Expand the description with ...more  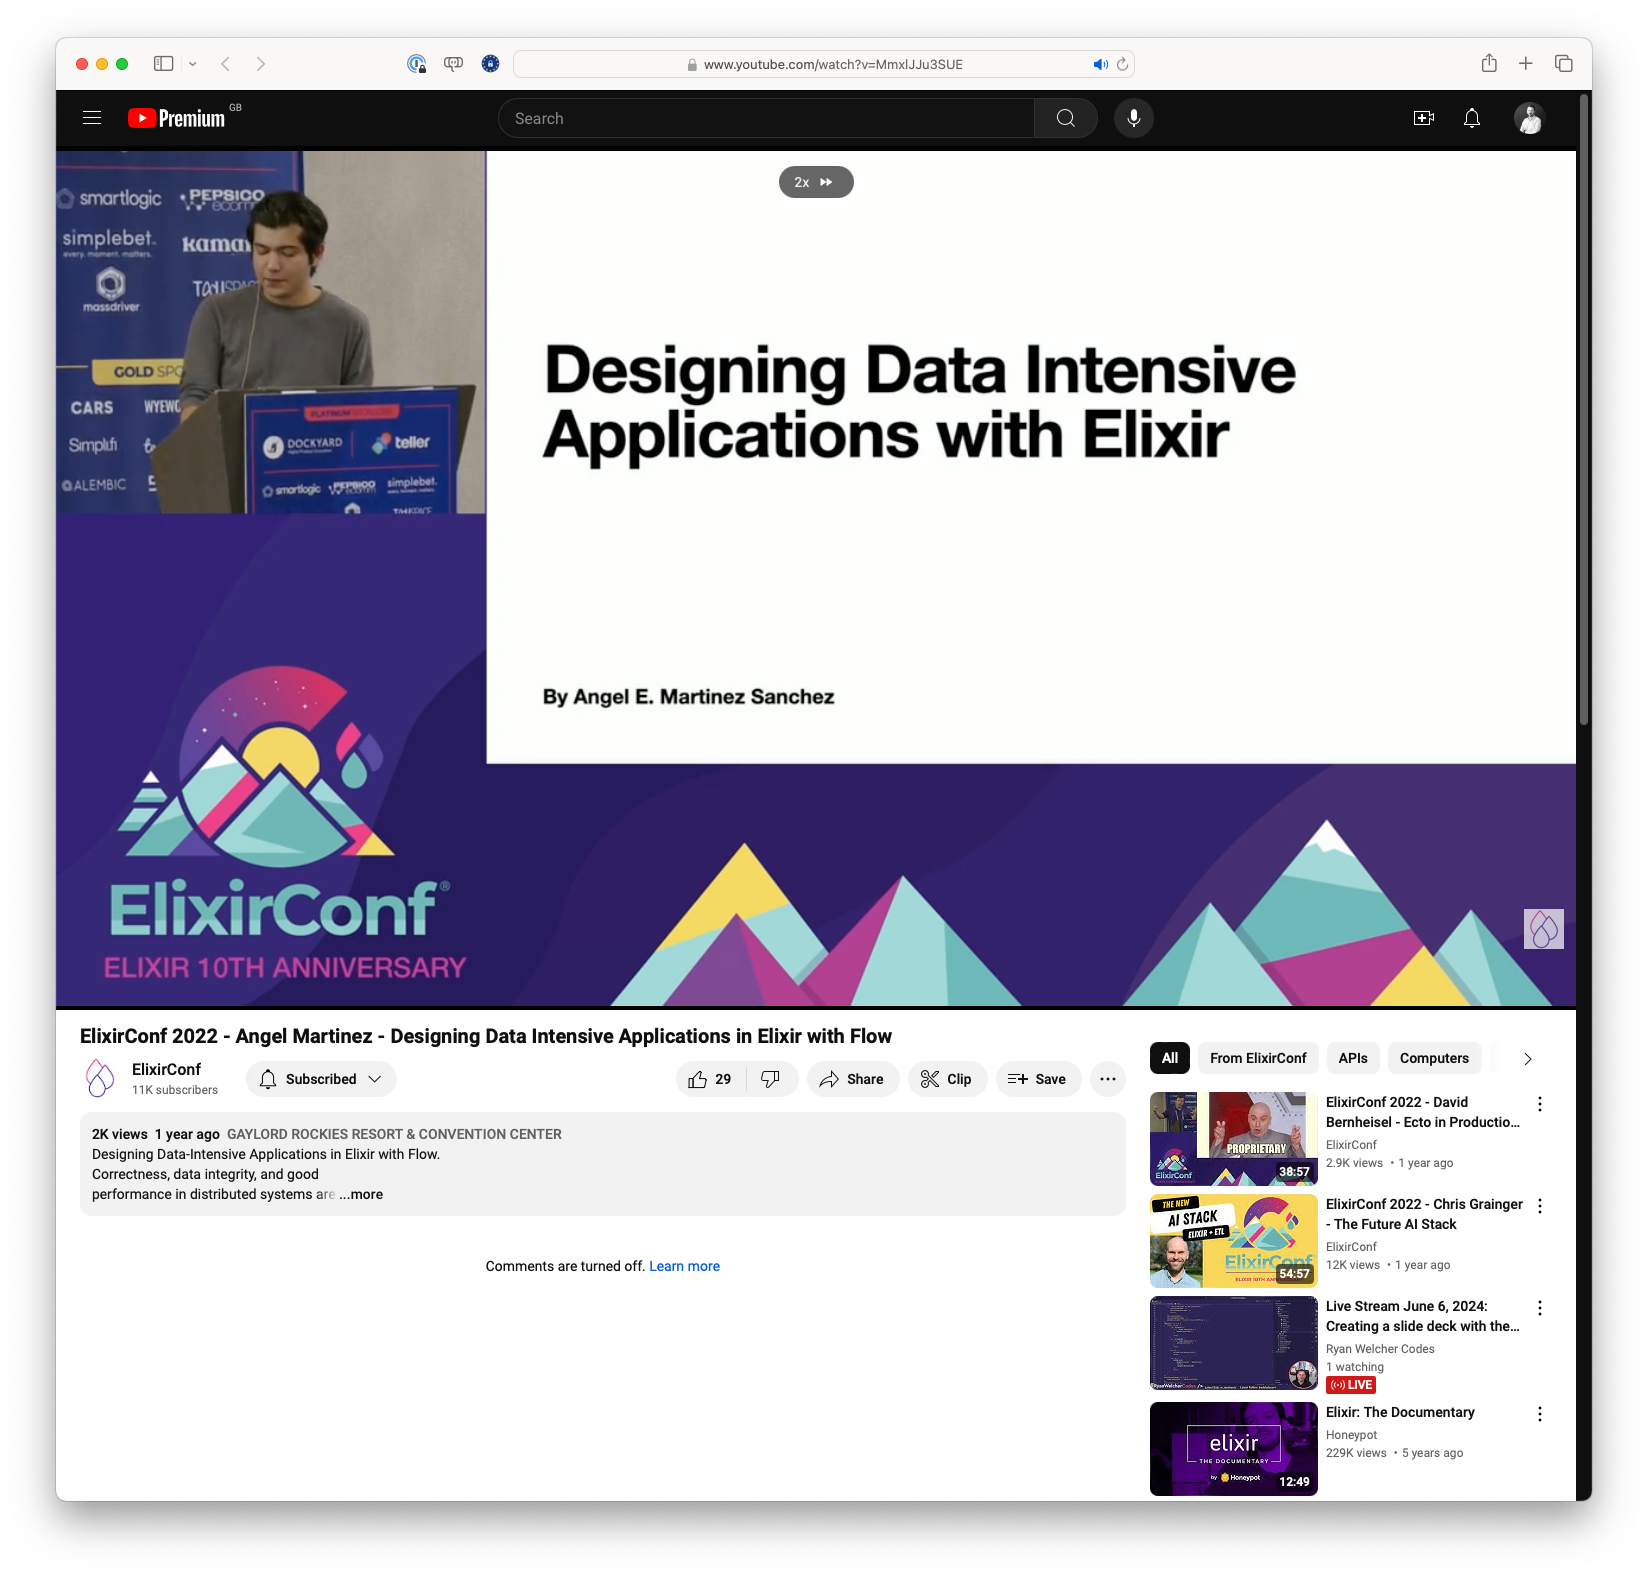click(360, 1194)
